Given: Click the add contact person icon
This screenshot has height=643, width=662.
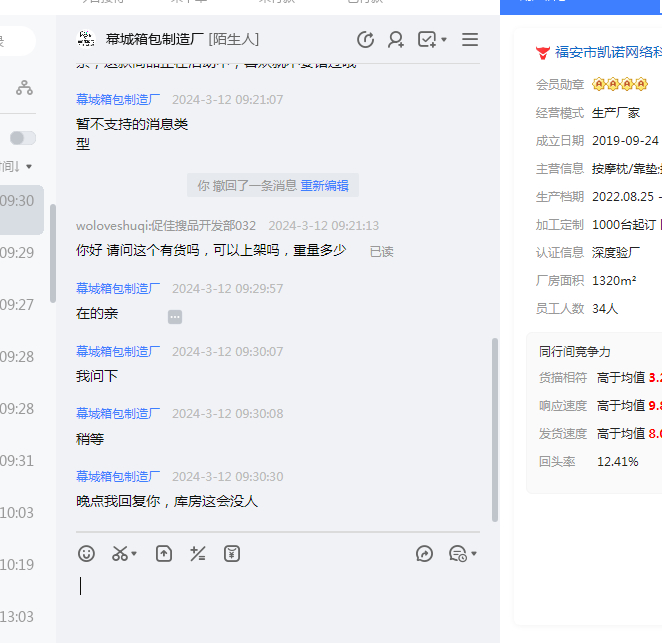Looking at the screenshot, I should pos(396,40).
